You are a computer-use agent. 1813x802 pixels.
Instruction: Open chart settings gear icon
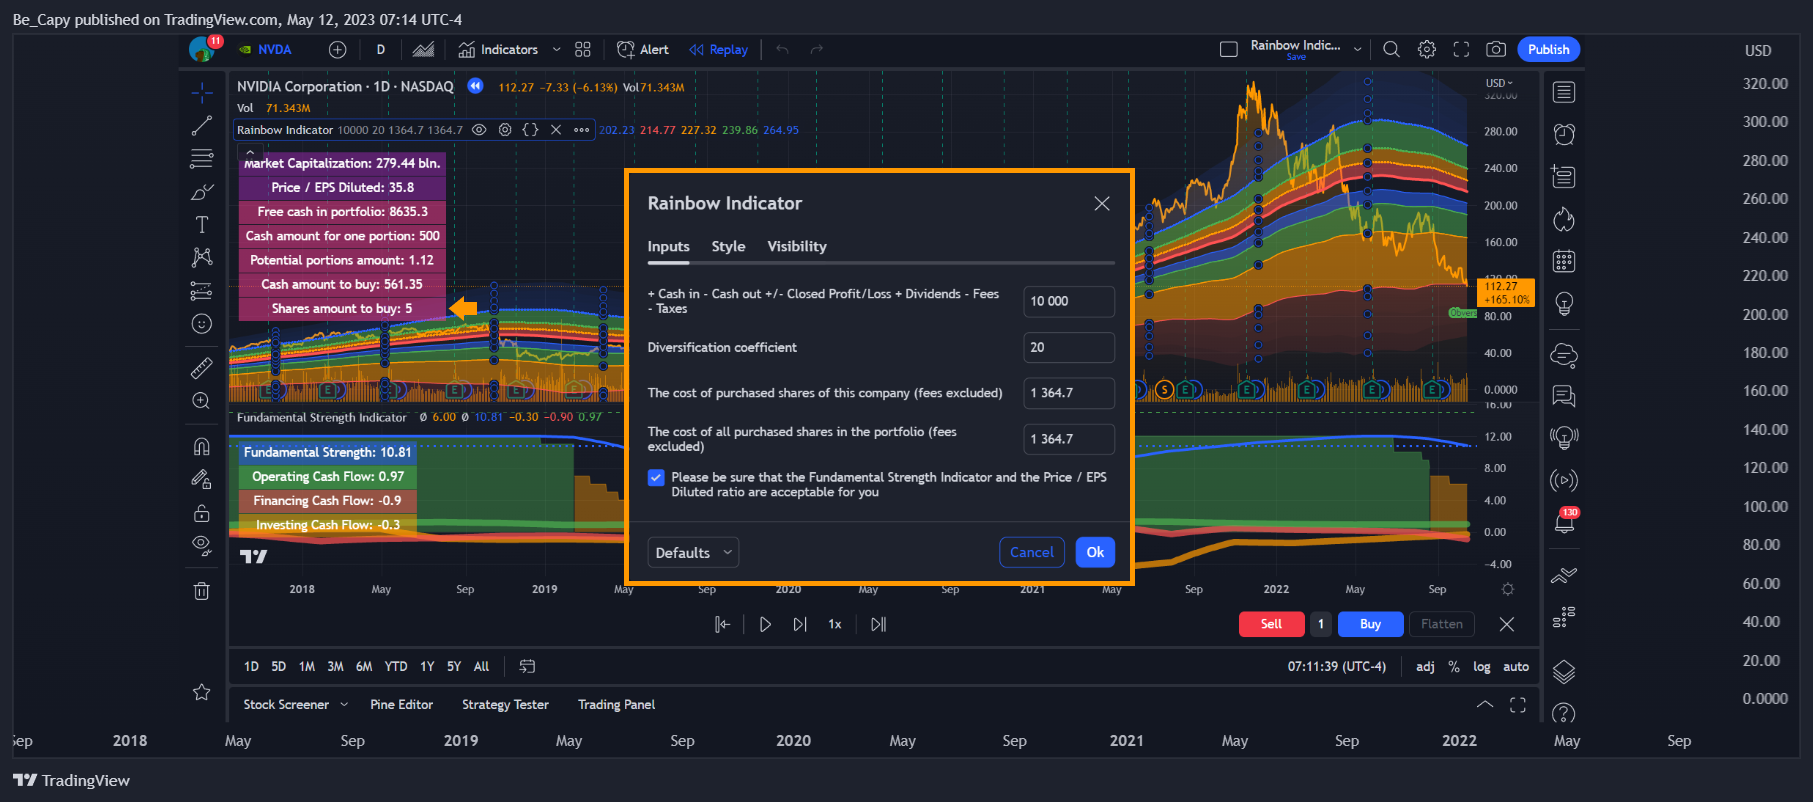1427,50
